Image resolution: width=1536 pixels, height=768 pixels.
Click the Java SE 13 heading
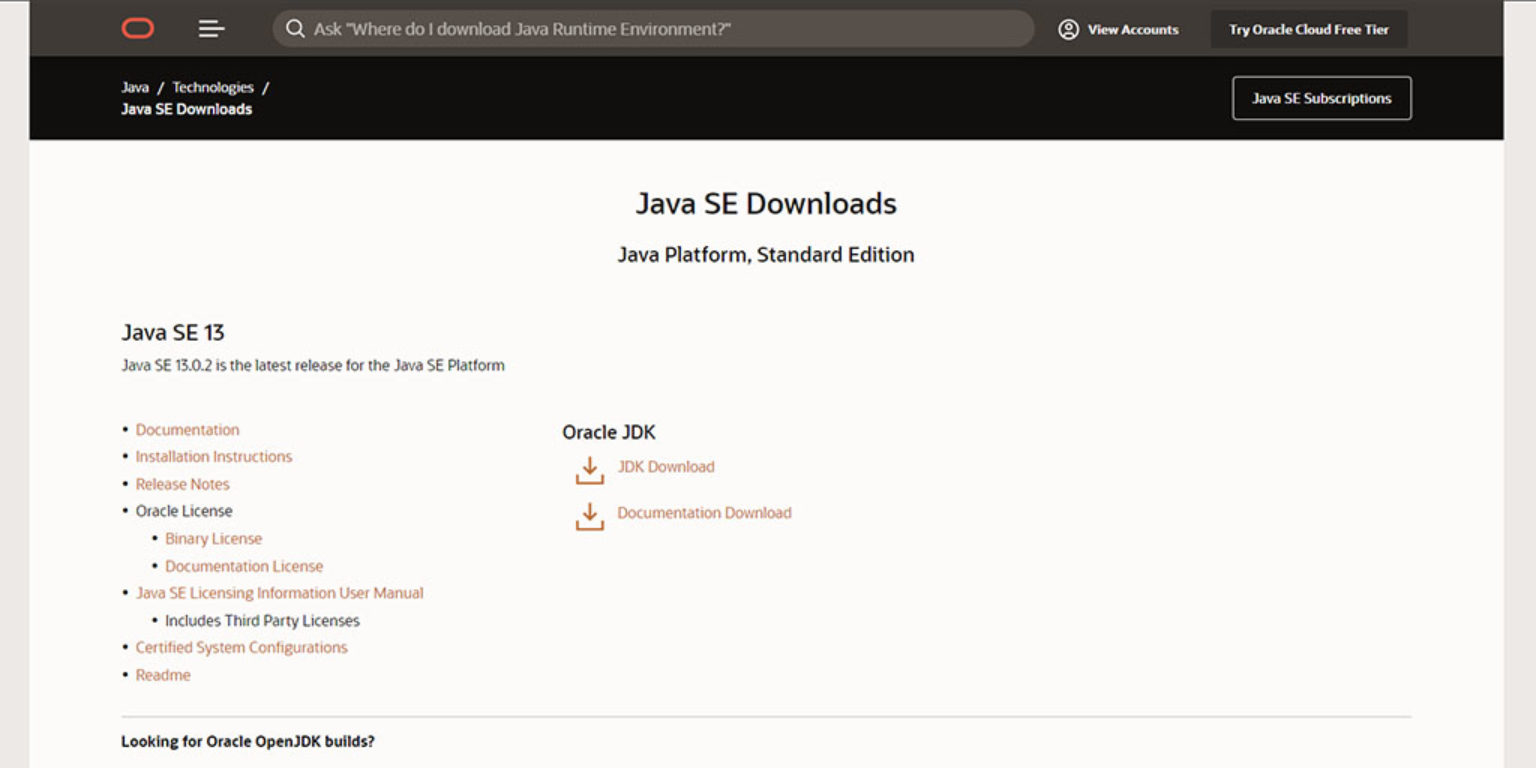click(173, 332)
